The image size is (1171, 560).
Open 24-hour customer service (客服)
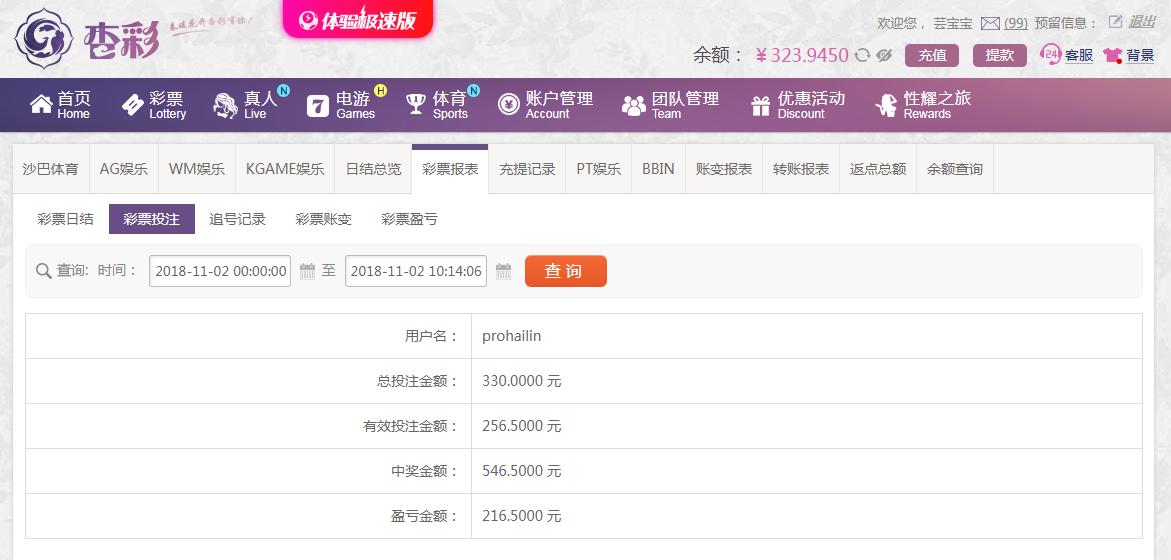1067,55
